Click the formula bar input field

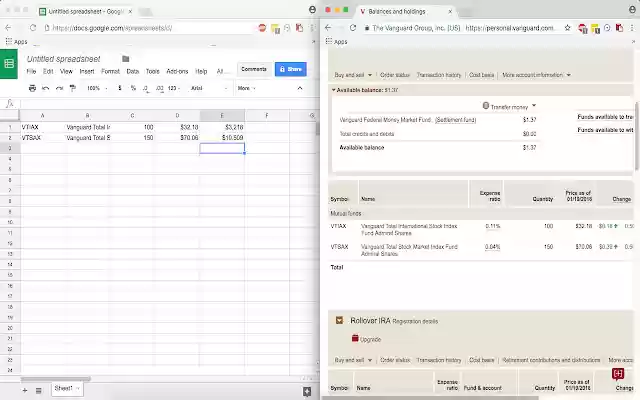[167, 104]
